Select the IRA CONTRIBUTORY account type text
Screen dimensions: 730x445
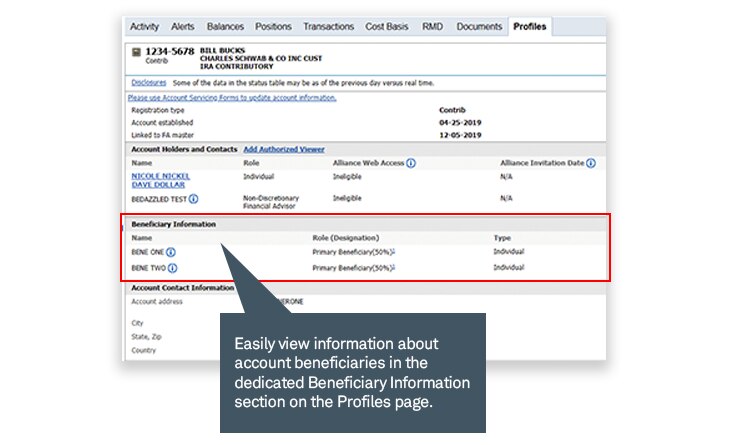point(237,67)
